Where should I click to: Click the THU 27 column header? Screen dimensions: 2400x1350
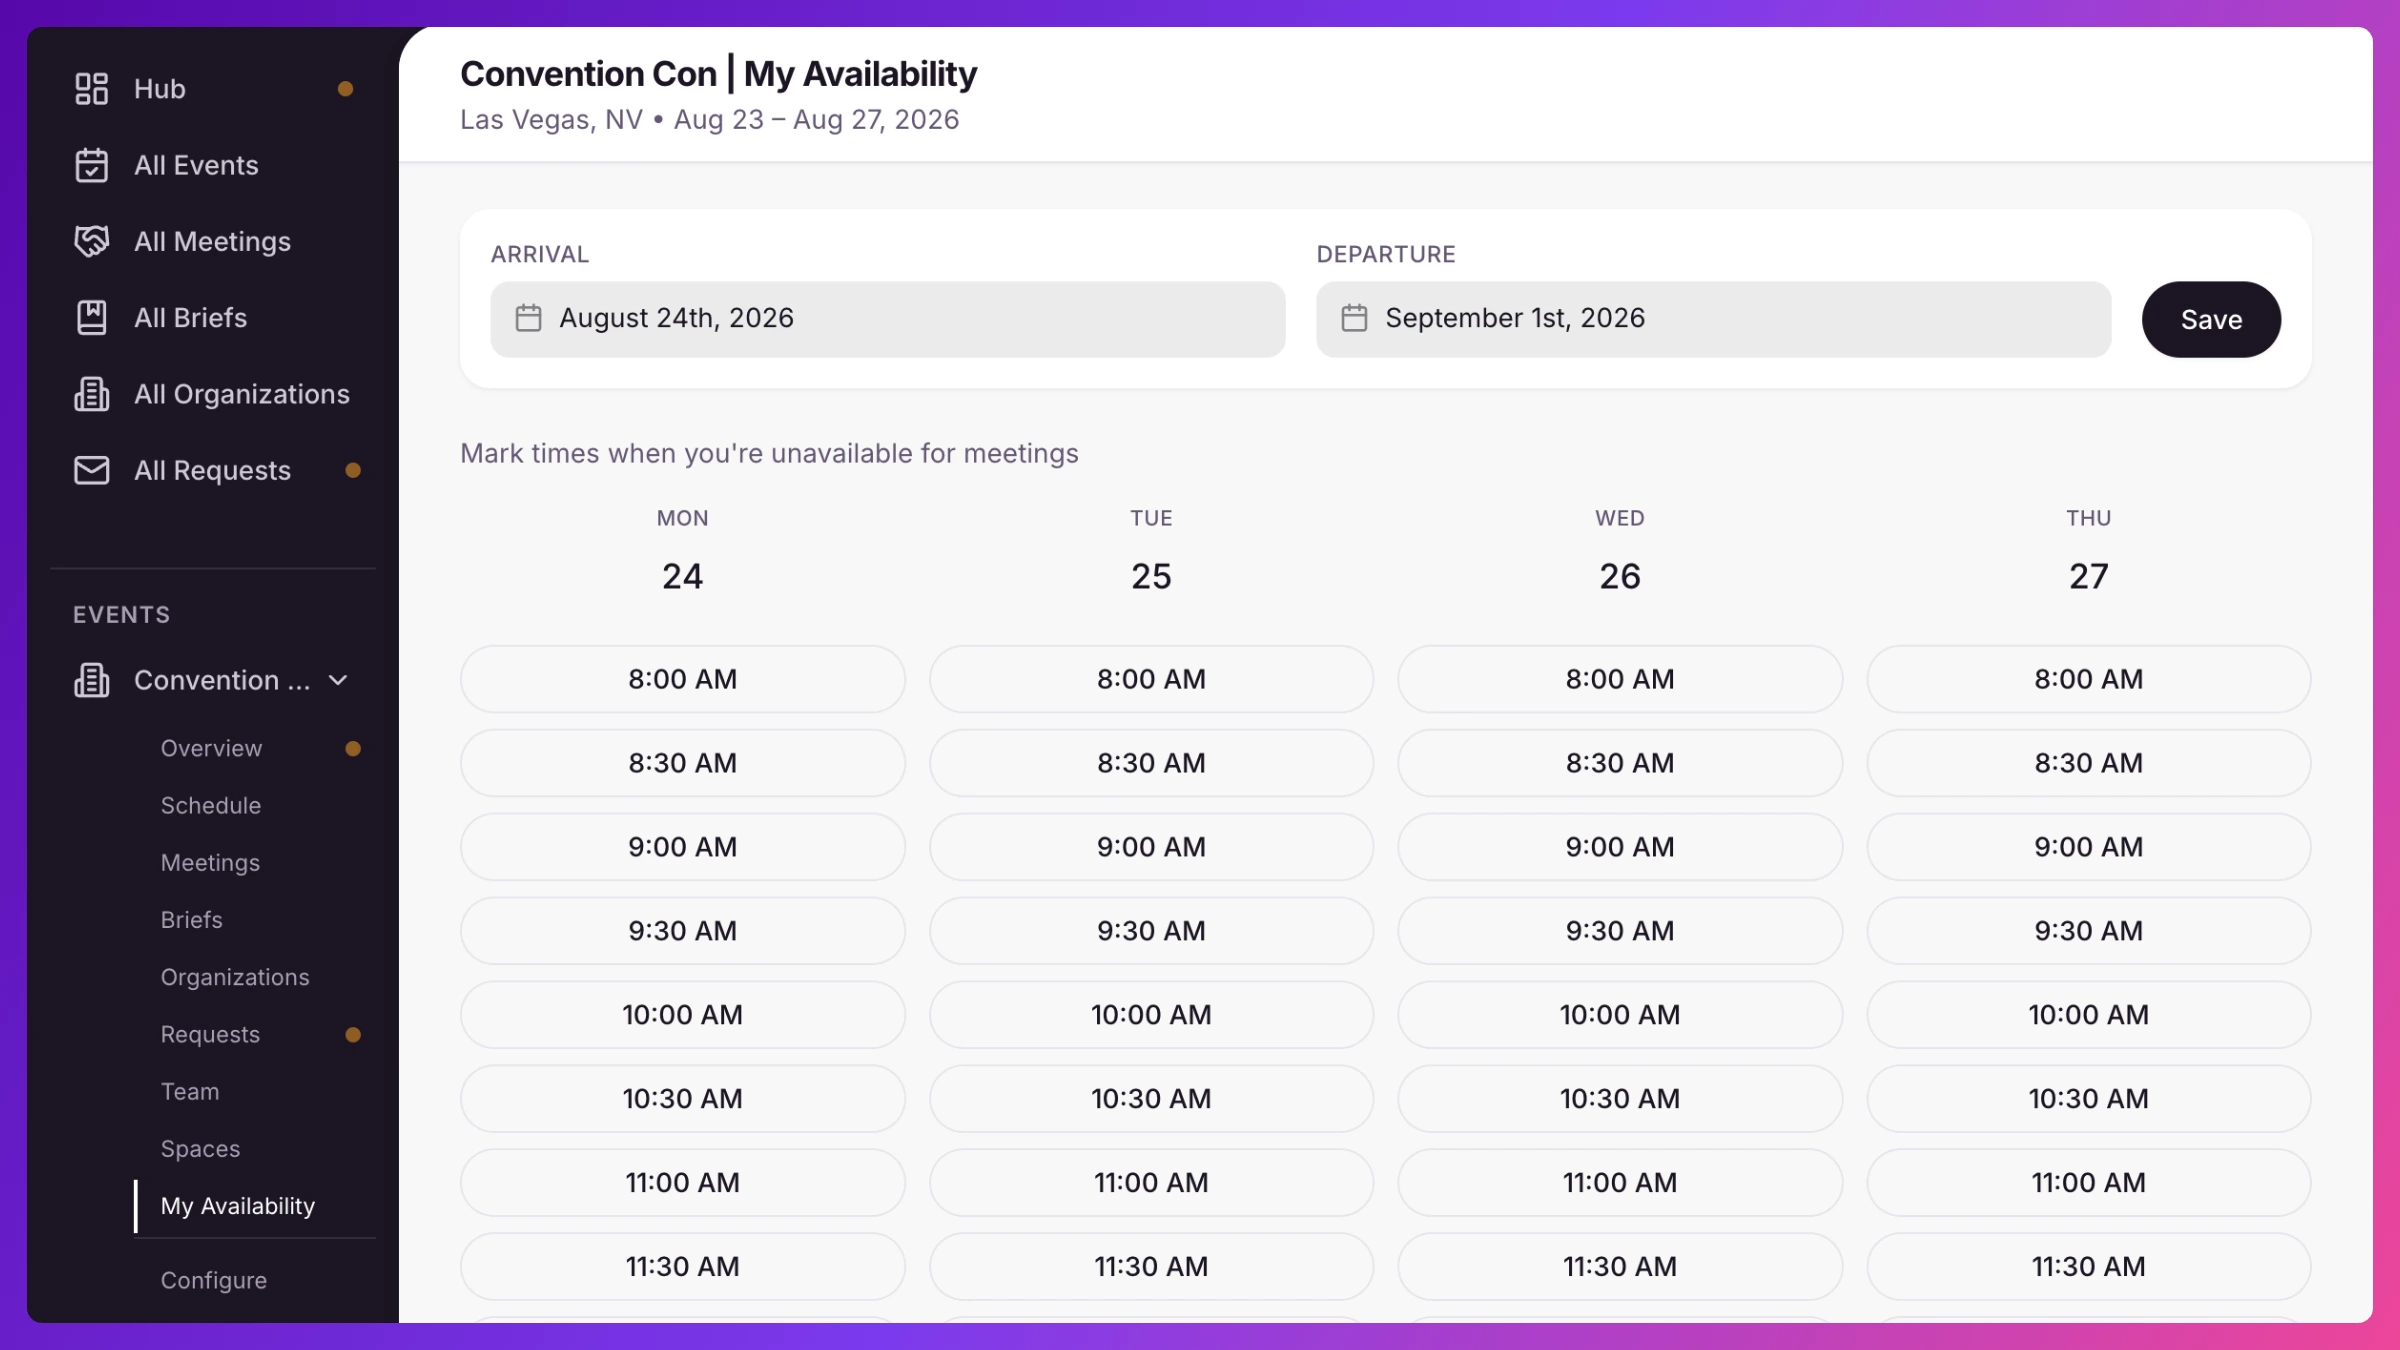coord(2089,551)
